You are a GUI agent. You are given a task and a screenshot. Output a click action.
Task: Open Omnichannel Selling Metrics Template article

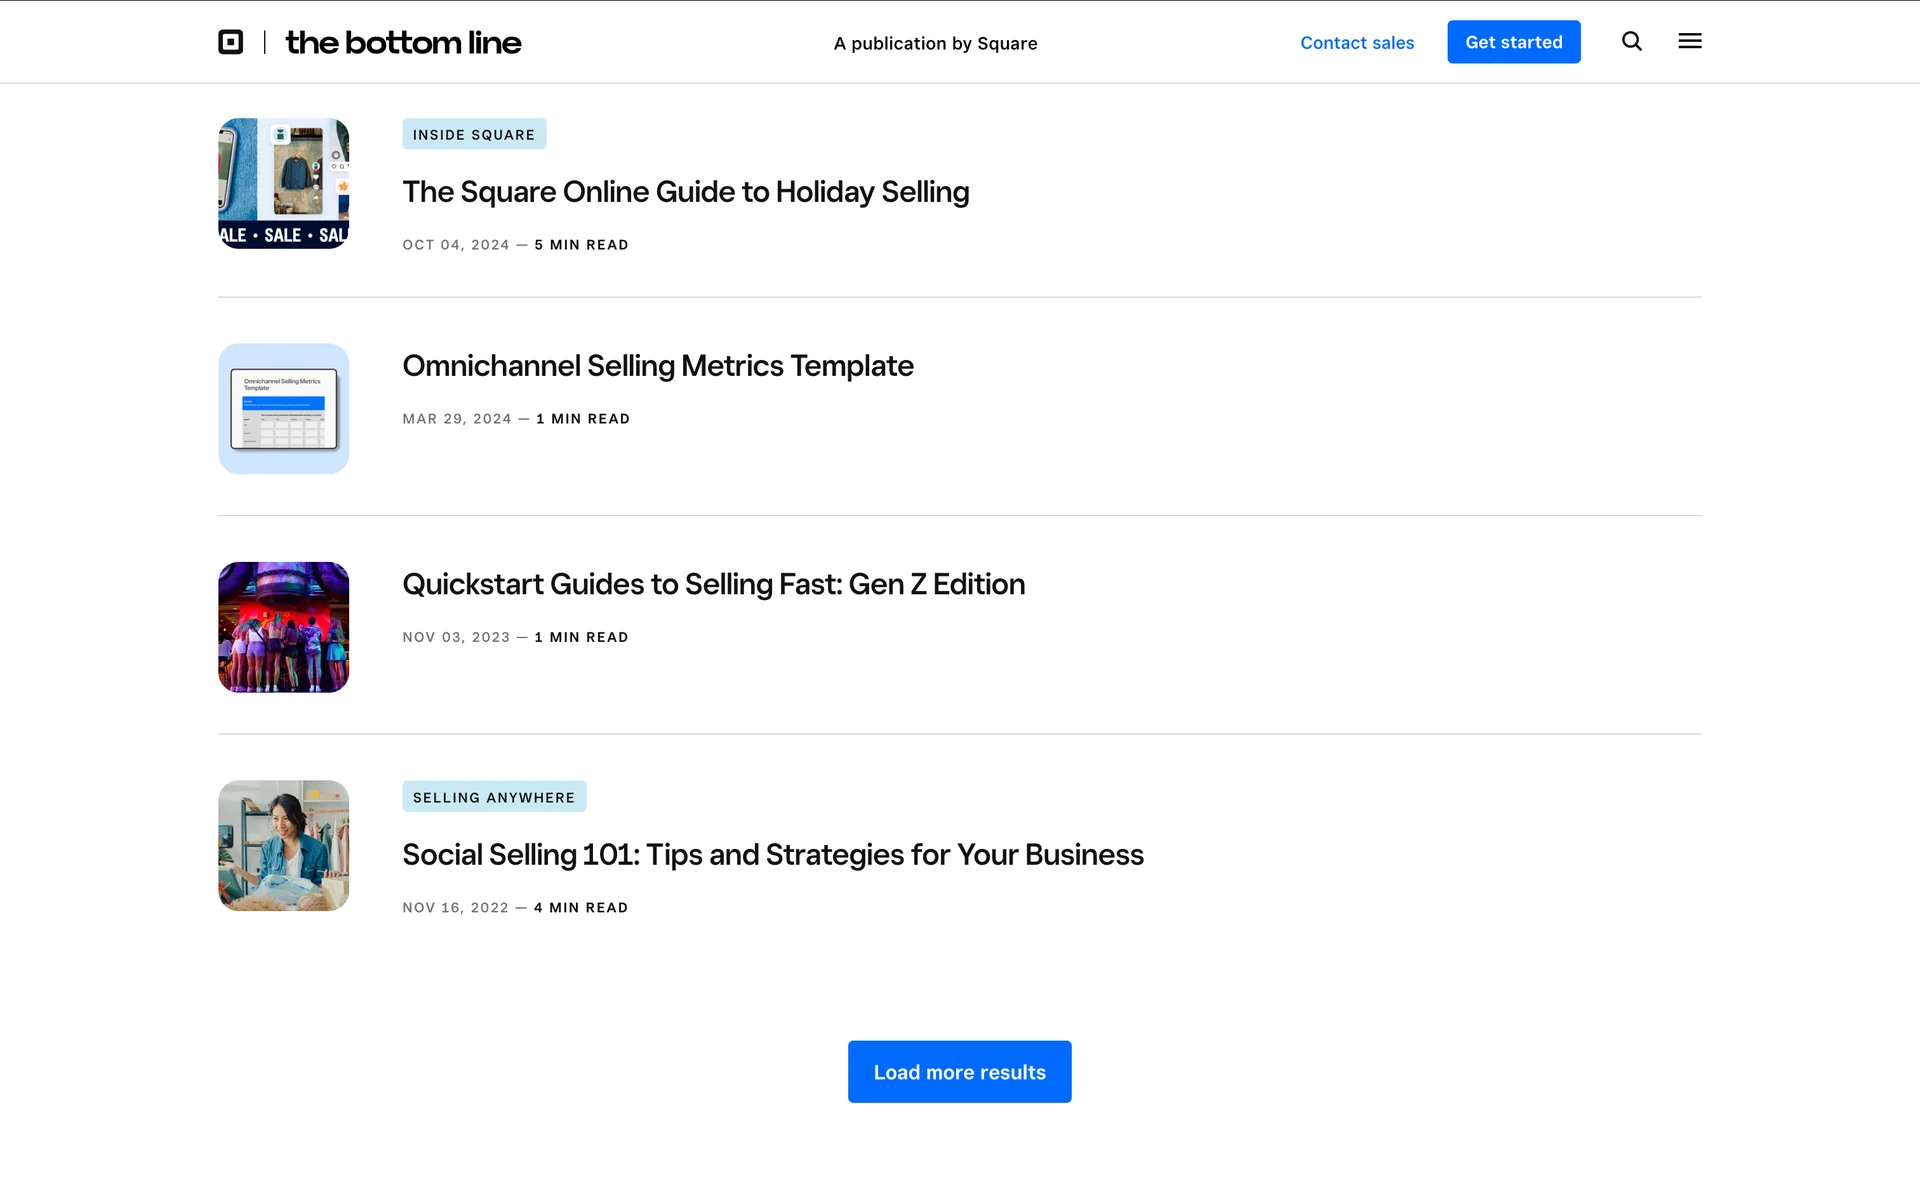coord(657,366)
